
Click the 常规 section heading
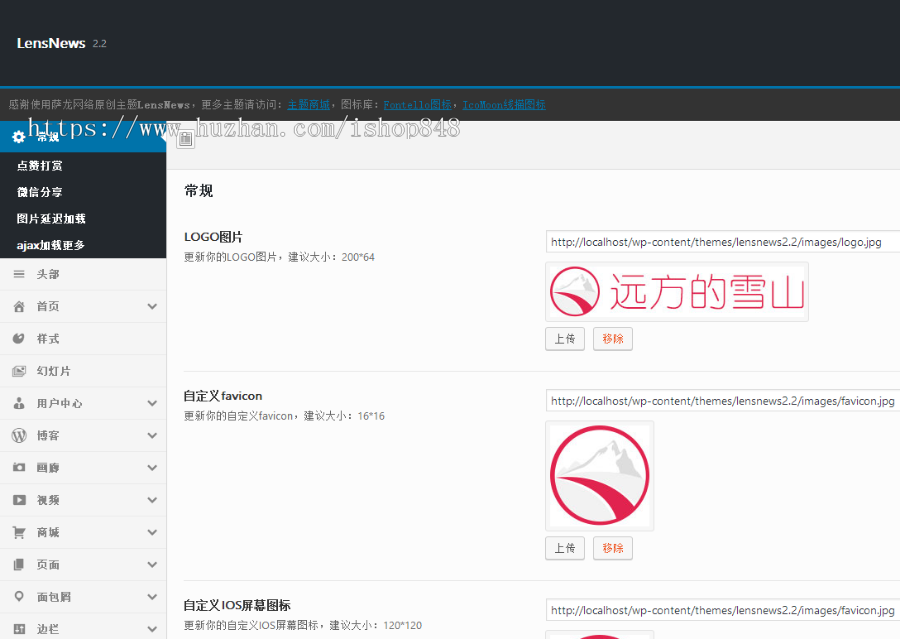tap(199, 191)
